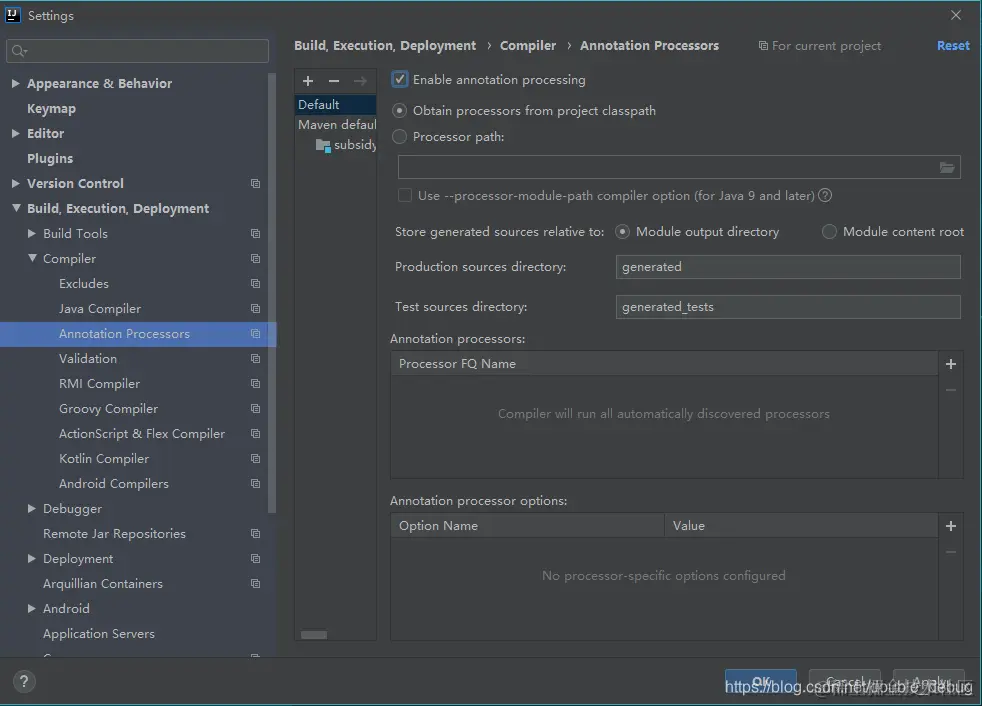This screenshot has height=706, width=982.
Task: Click Compiler breadcrumb
Action: click(528, 46)
